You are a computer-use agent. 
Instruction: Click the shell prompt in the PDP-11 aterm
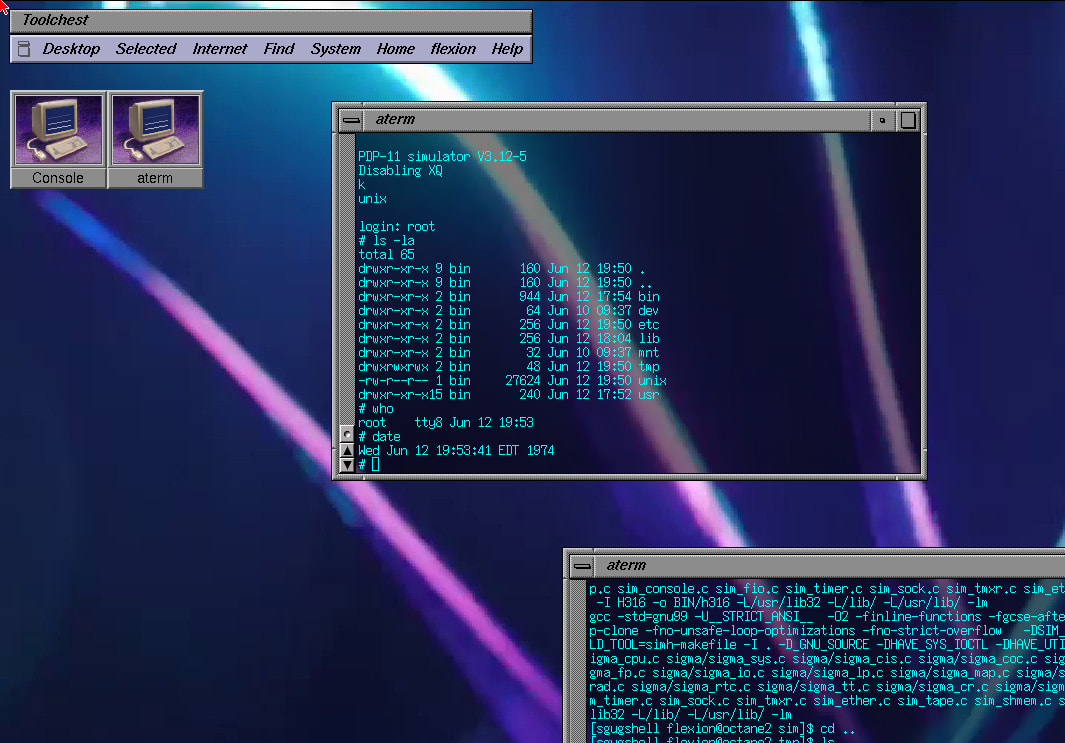[x=370, y=464]
